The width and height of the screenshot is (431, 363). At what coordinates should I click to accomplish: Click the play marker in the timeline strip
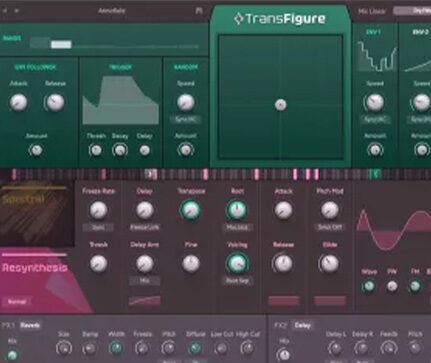pyautogui.click(x=151, y=174)
